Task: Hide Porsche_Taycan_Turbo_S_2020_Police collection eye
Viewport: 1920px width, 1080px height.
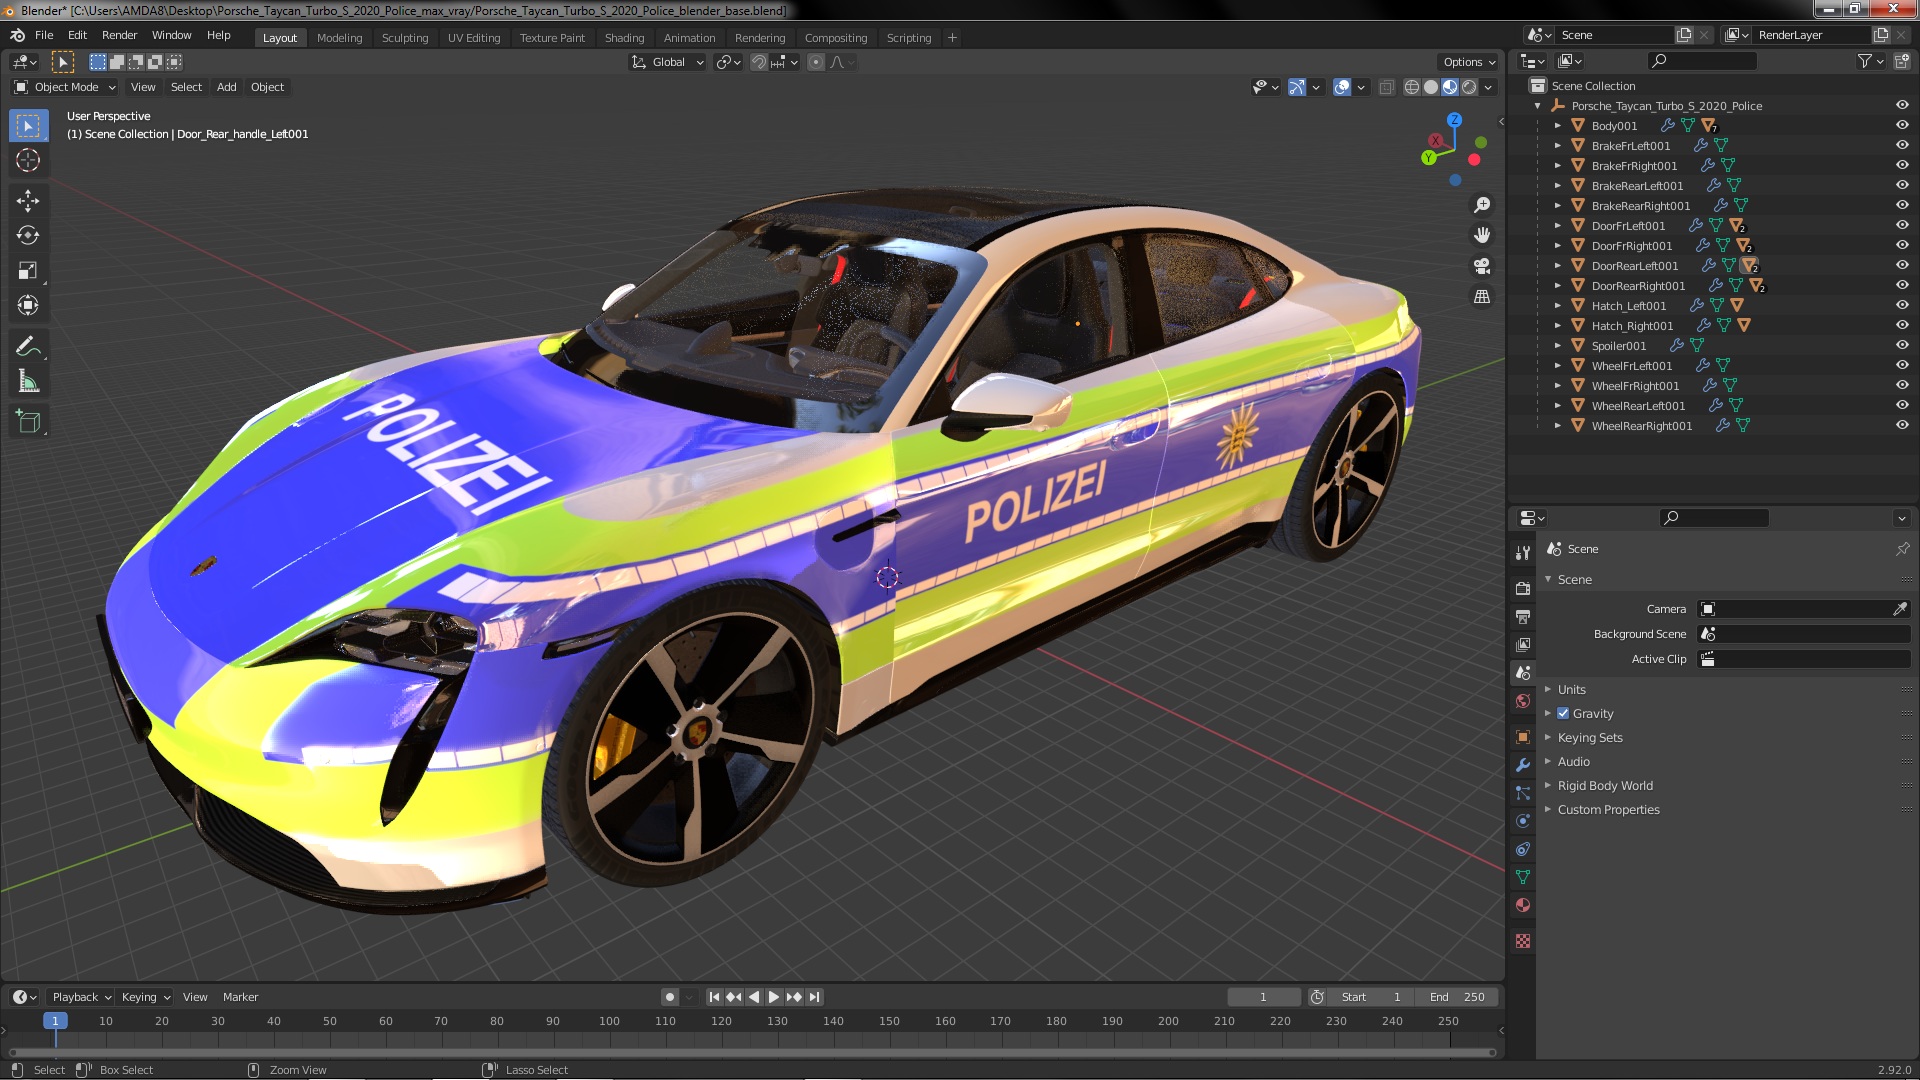Action: [x=1902, y=105]
